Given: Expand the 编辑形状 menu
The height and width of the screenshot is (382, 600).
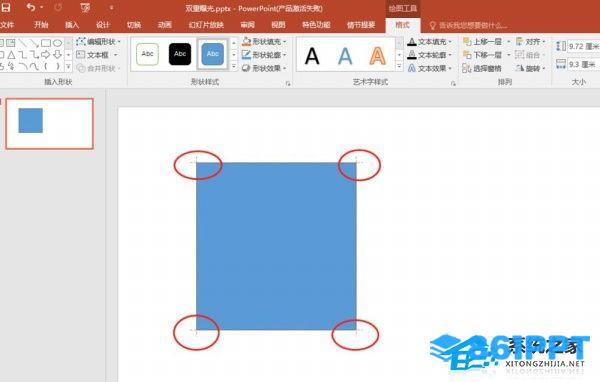Looking at the screenshot, I should (99, 41).
